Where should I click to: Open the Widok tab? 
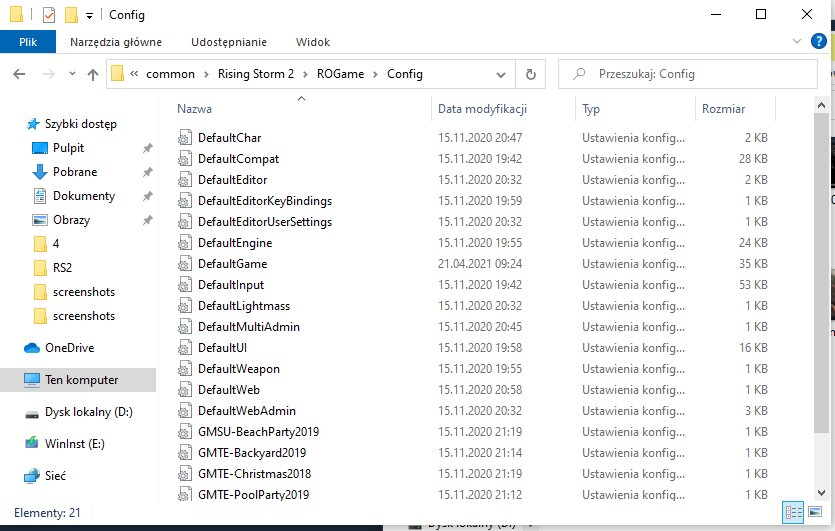(x=313, y=42)
